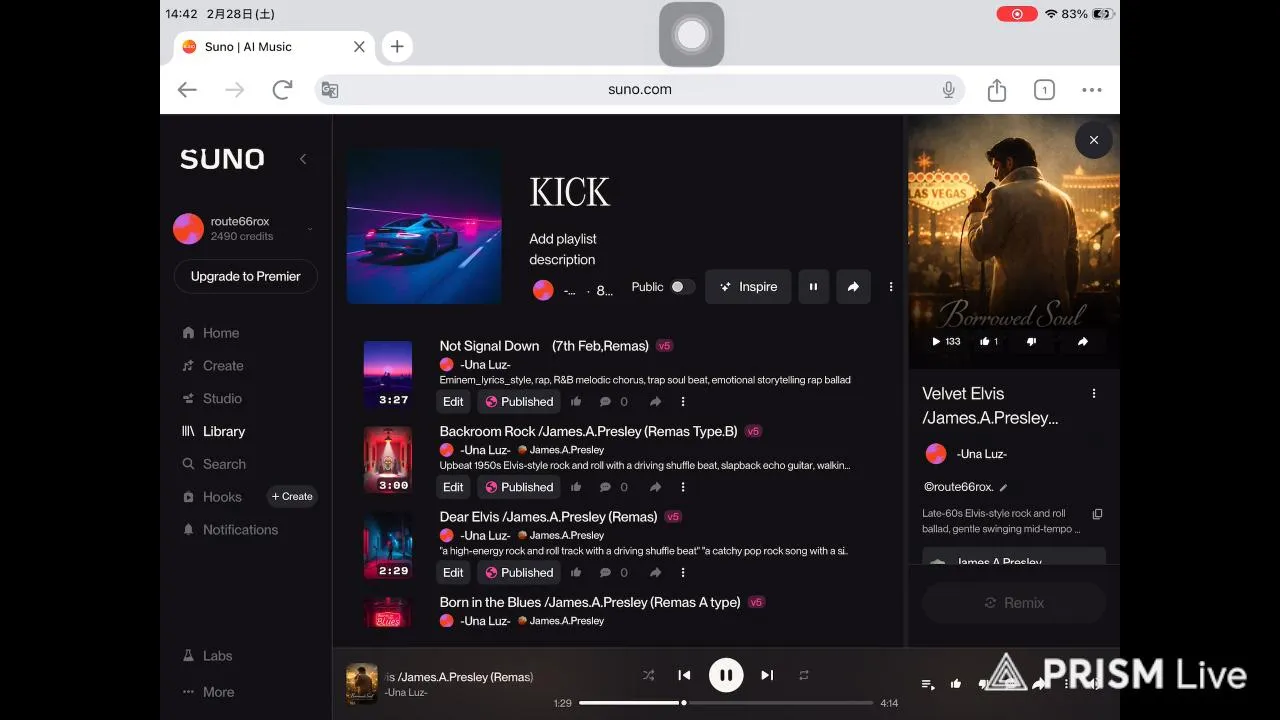This screenshot has width=1280, height=720.
Task: Click Published on Dear Elvis
Action: [x=518, y=573]
